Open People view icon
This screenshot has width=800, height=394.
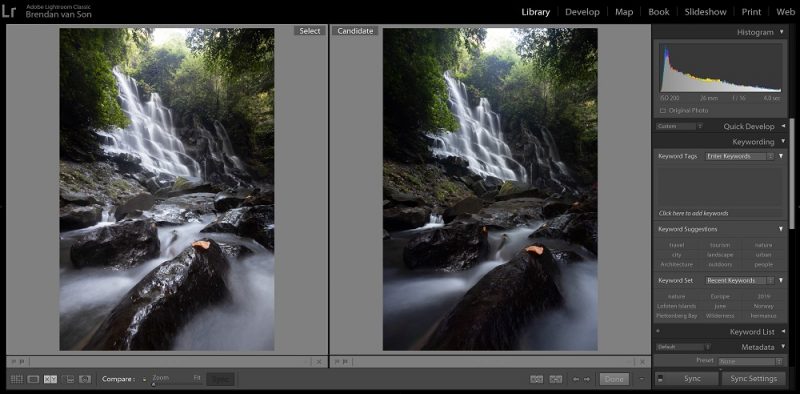85,379
